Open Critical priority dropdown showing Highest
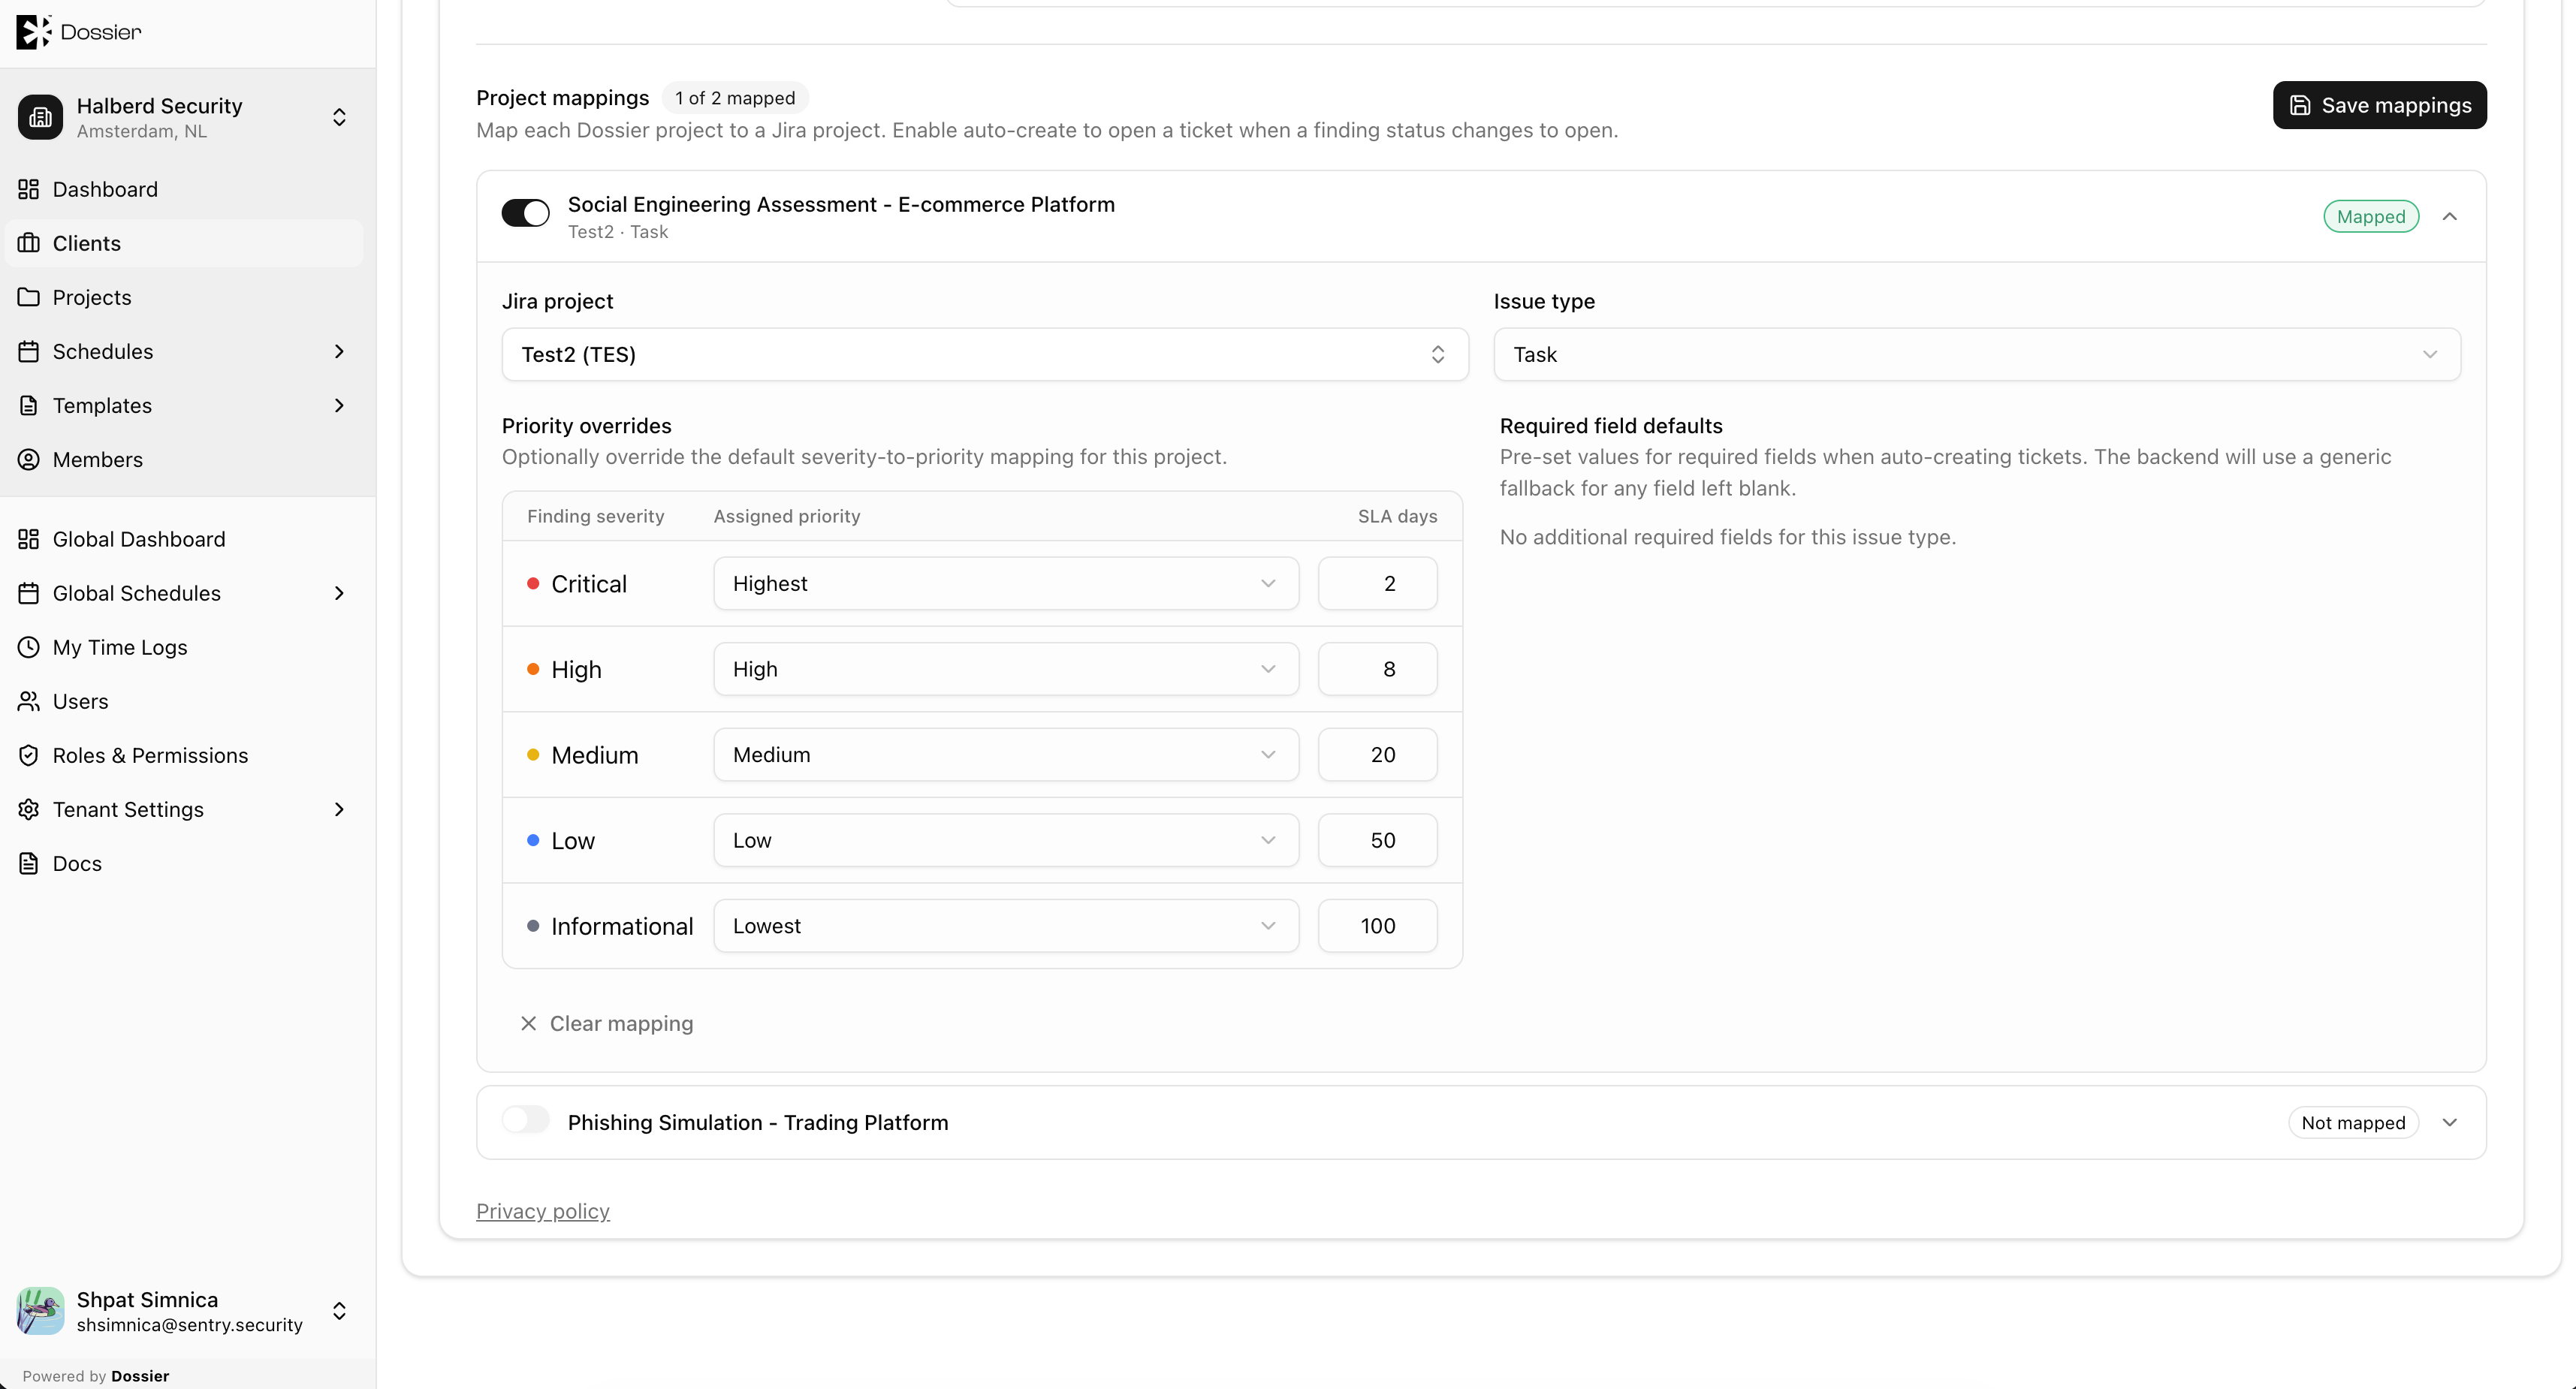 point(1006,583)
